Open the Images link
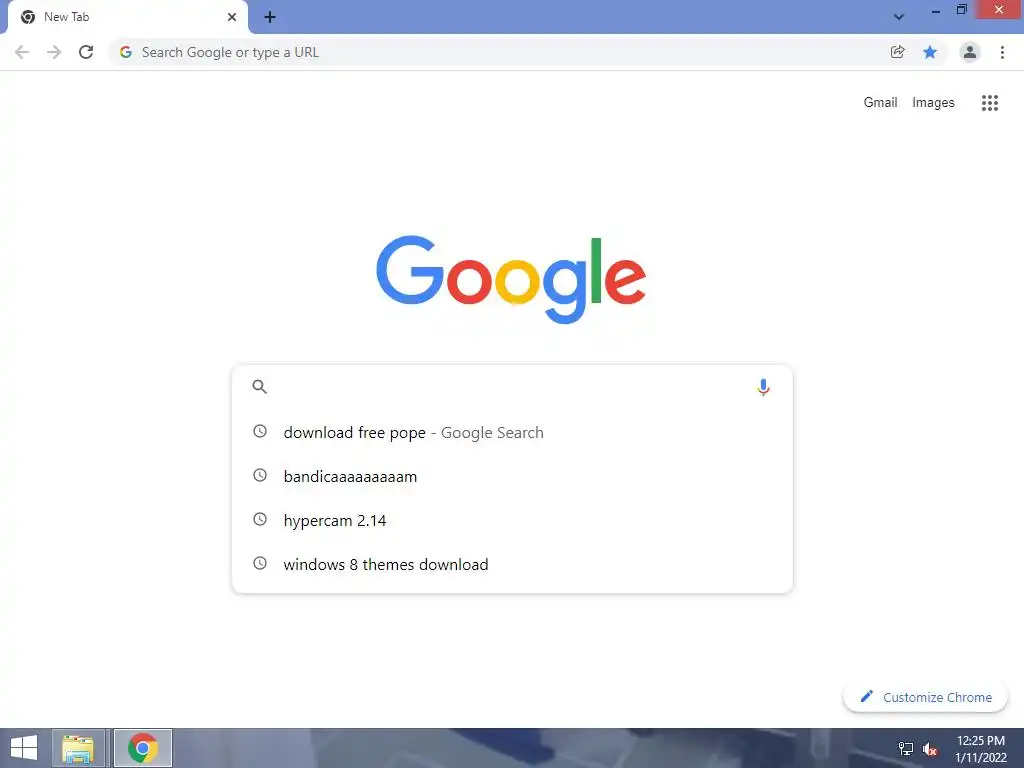This screenshot has height=768, width=1024. 933,103
